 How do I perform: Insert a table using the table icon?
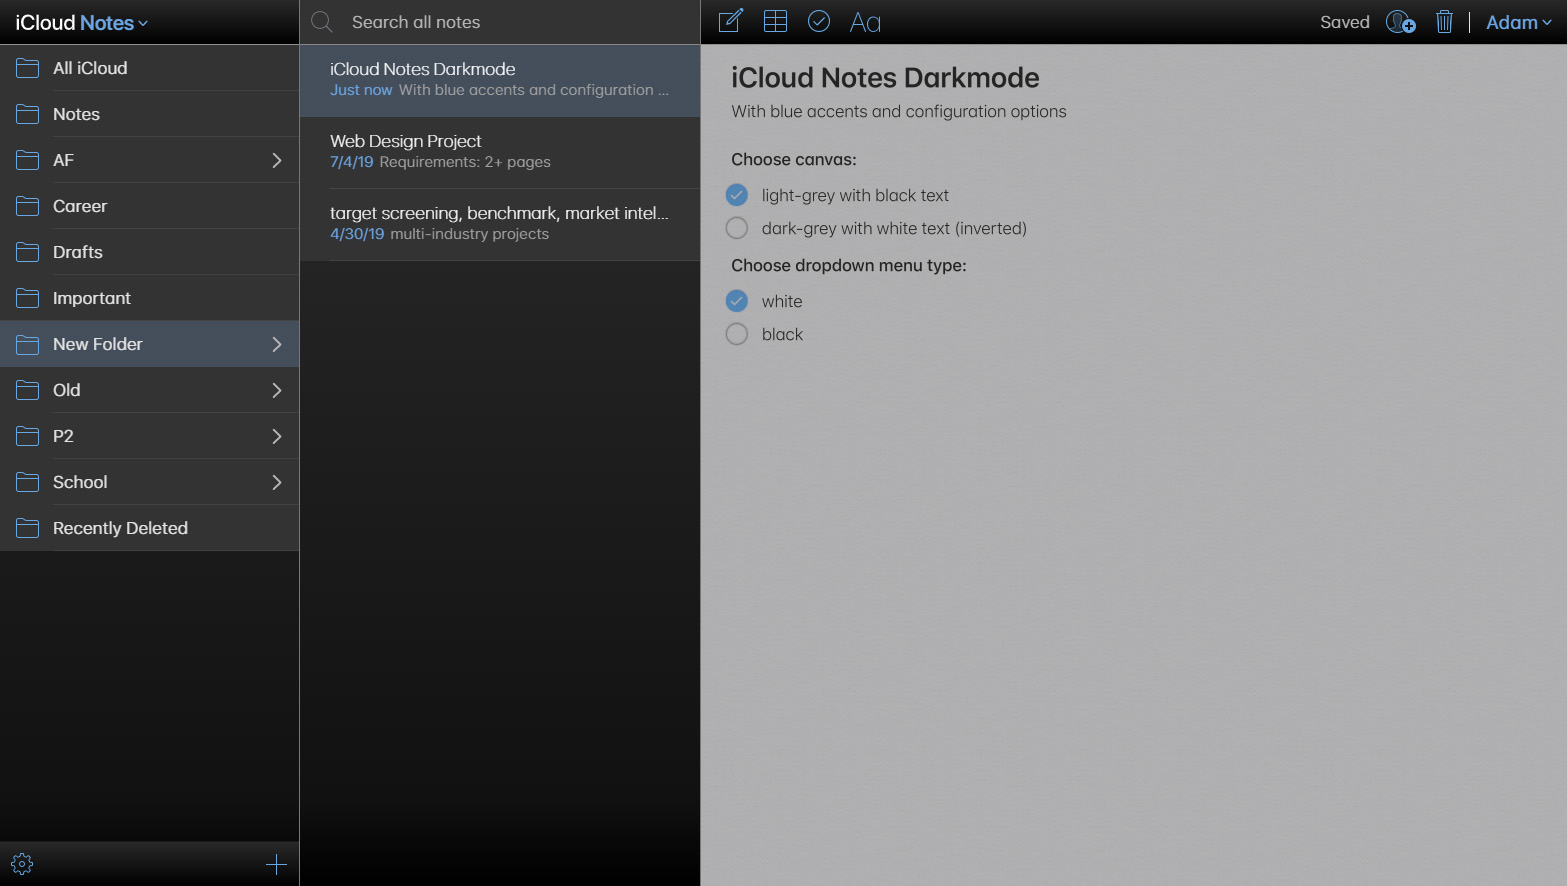point(775,21)
